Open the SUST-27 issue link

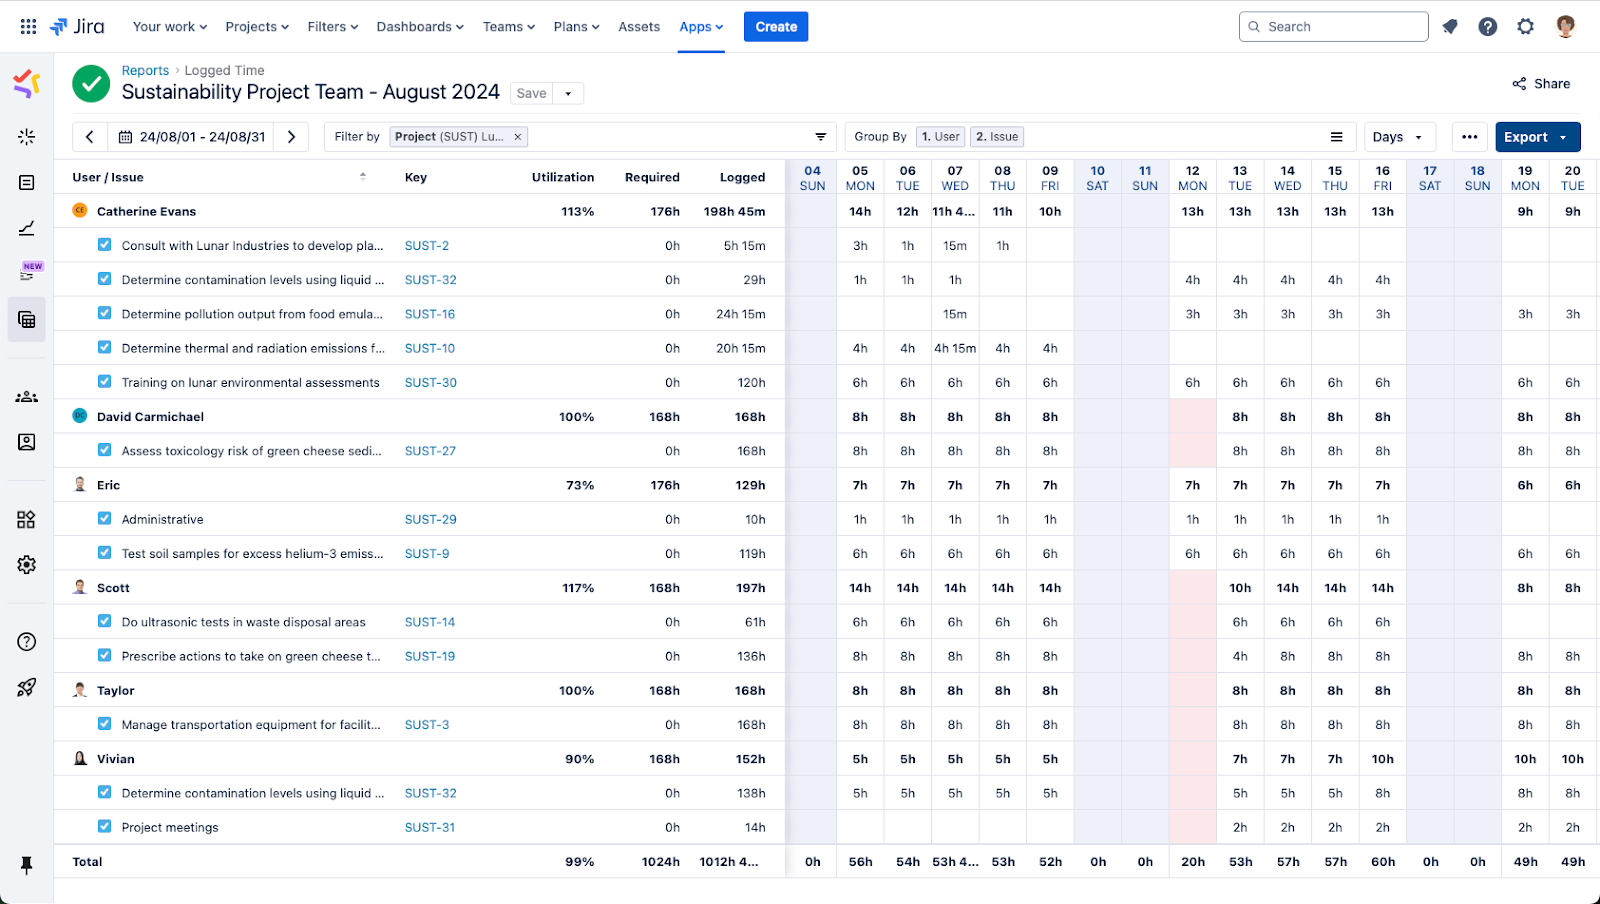(x=430, y=451)
